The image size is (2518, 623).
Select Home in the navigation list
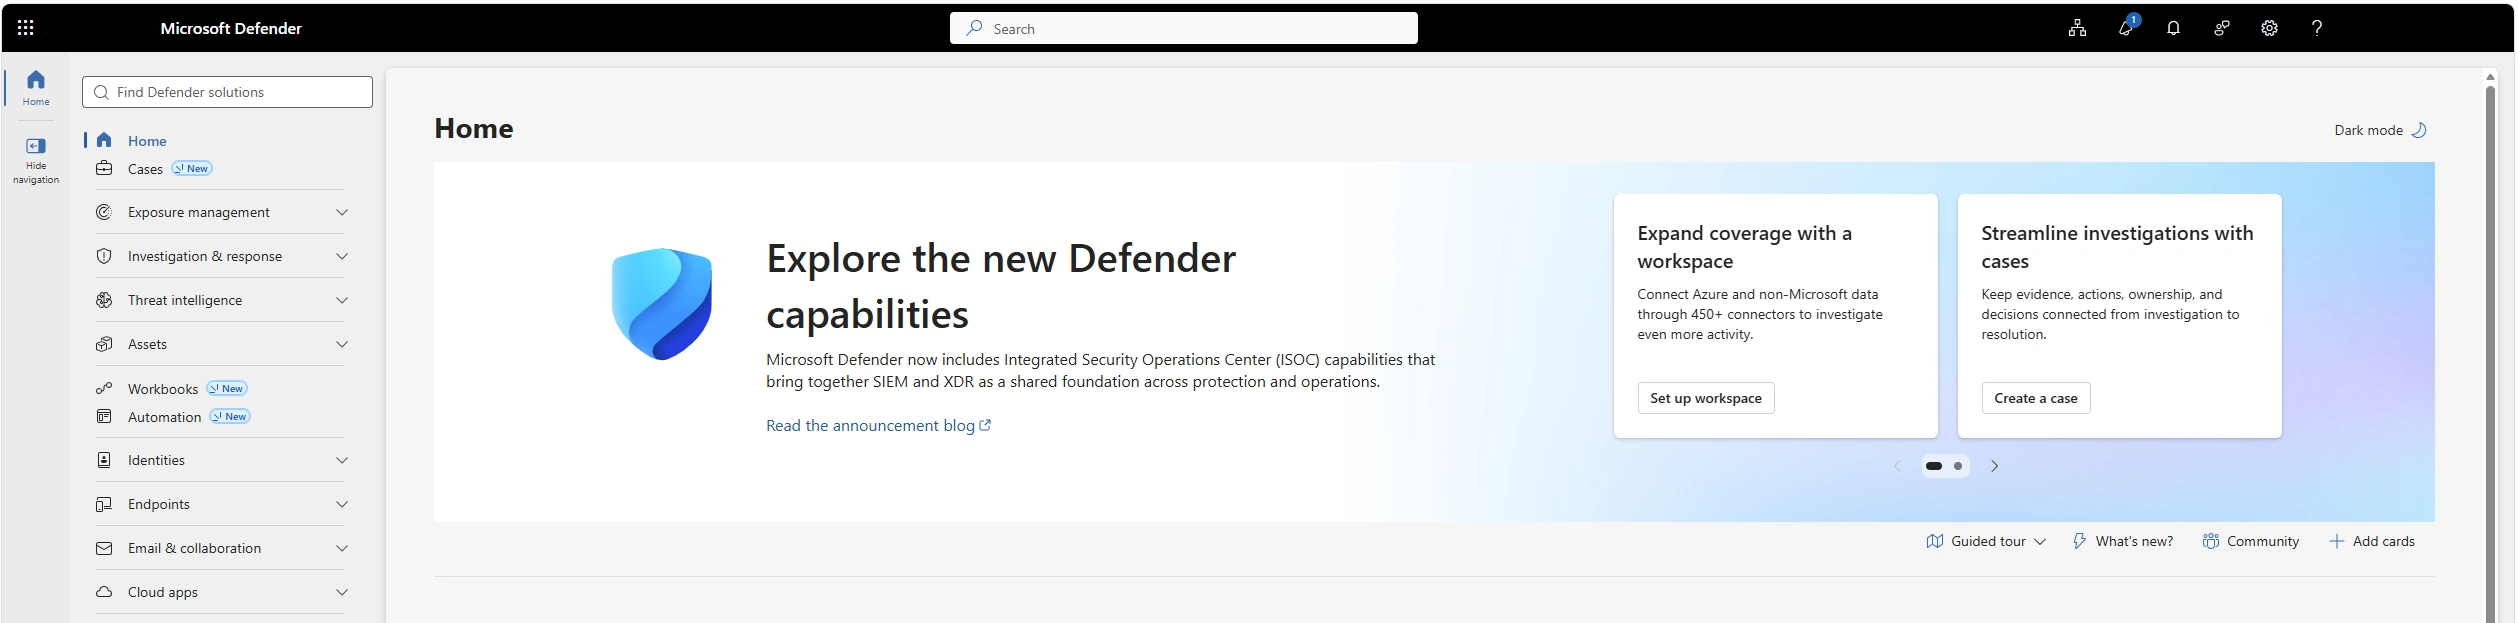(147, 141)
